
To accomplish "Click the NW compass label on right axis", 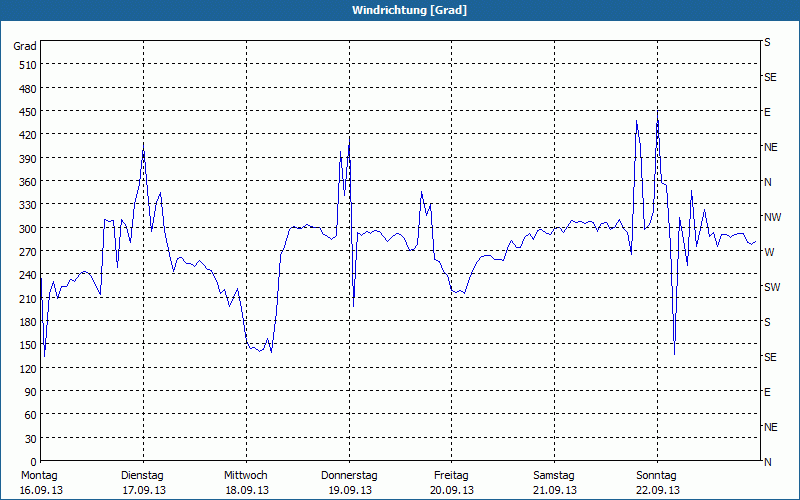I will point(772,217).
